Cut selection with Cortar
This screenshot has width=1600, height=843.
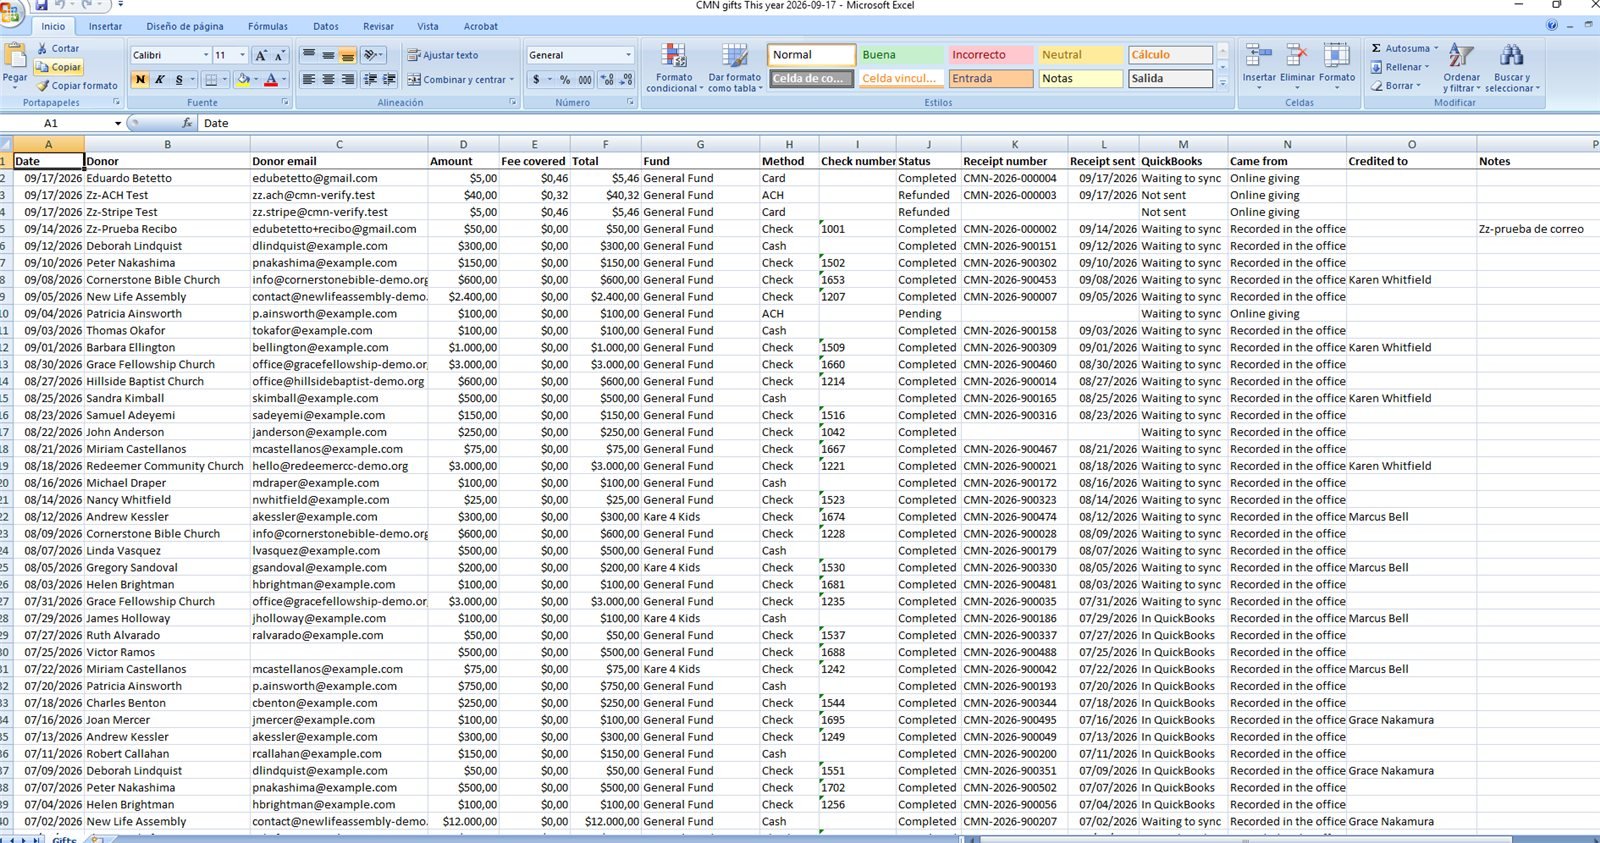tap(57, 48)
